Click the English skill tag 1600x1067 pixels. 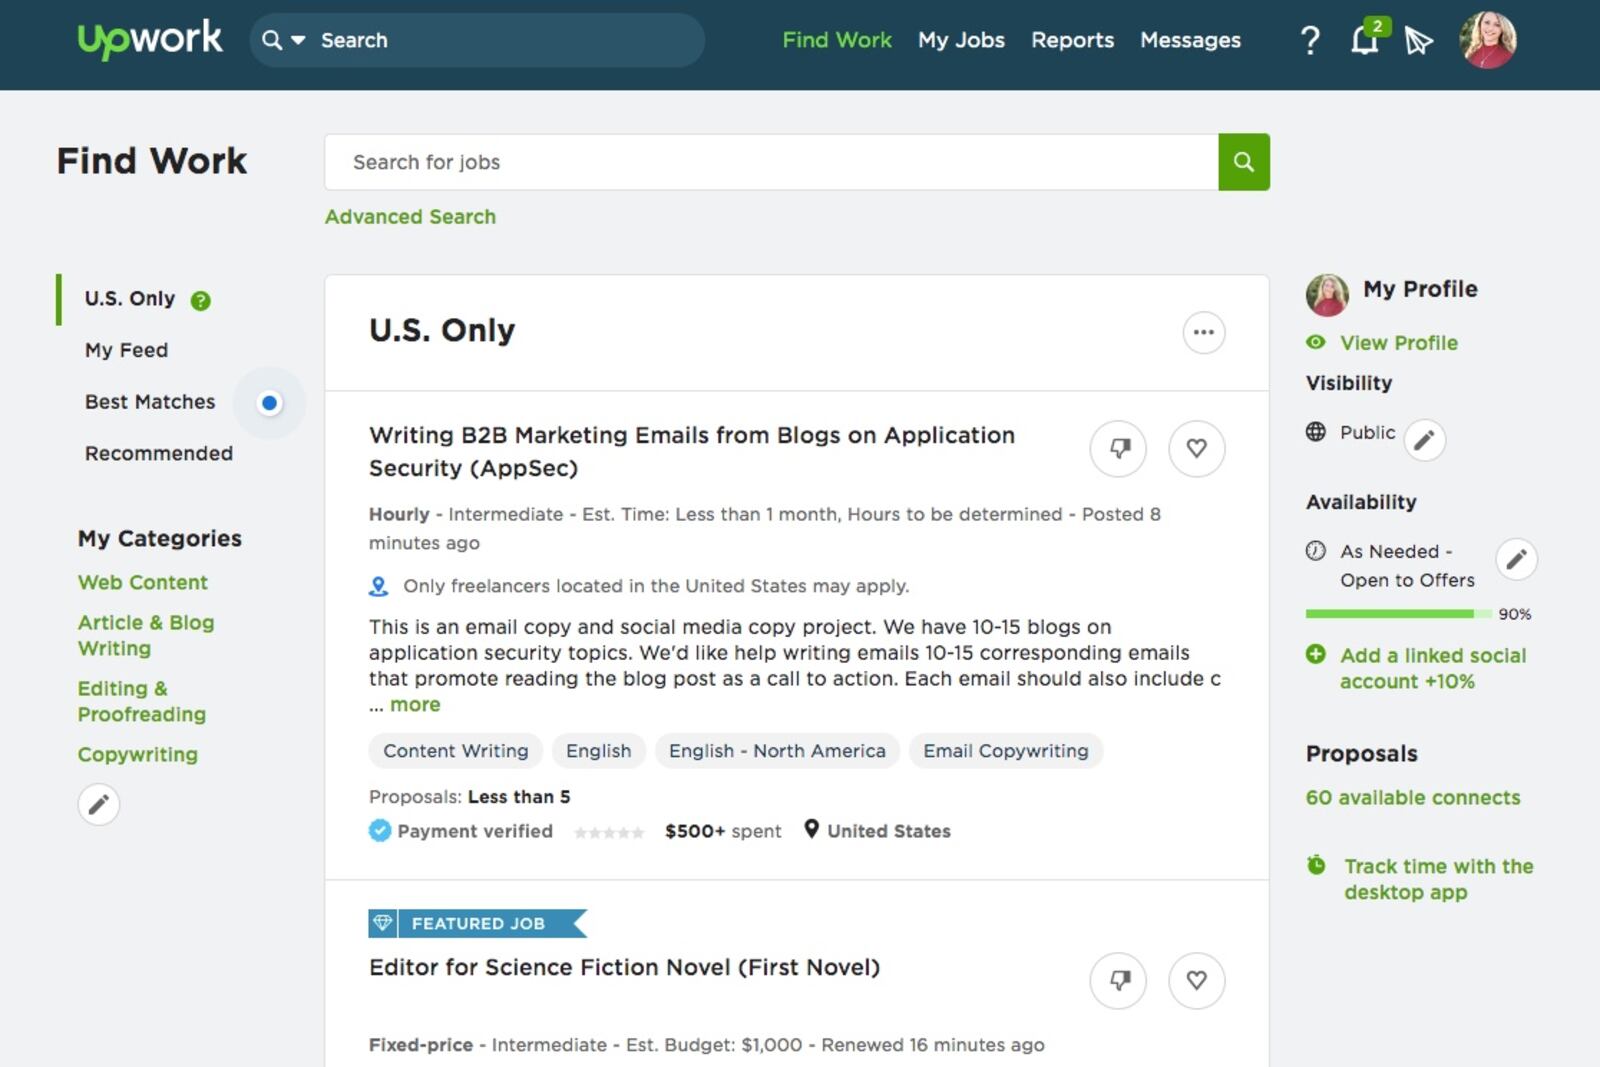(x=599, y=751)
